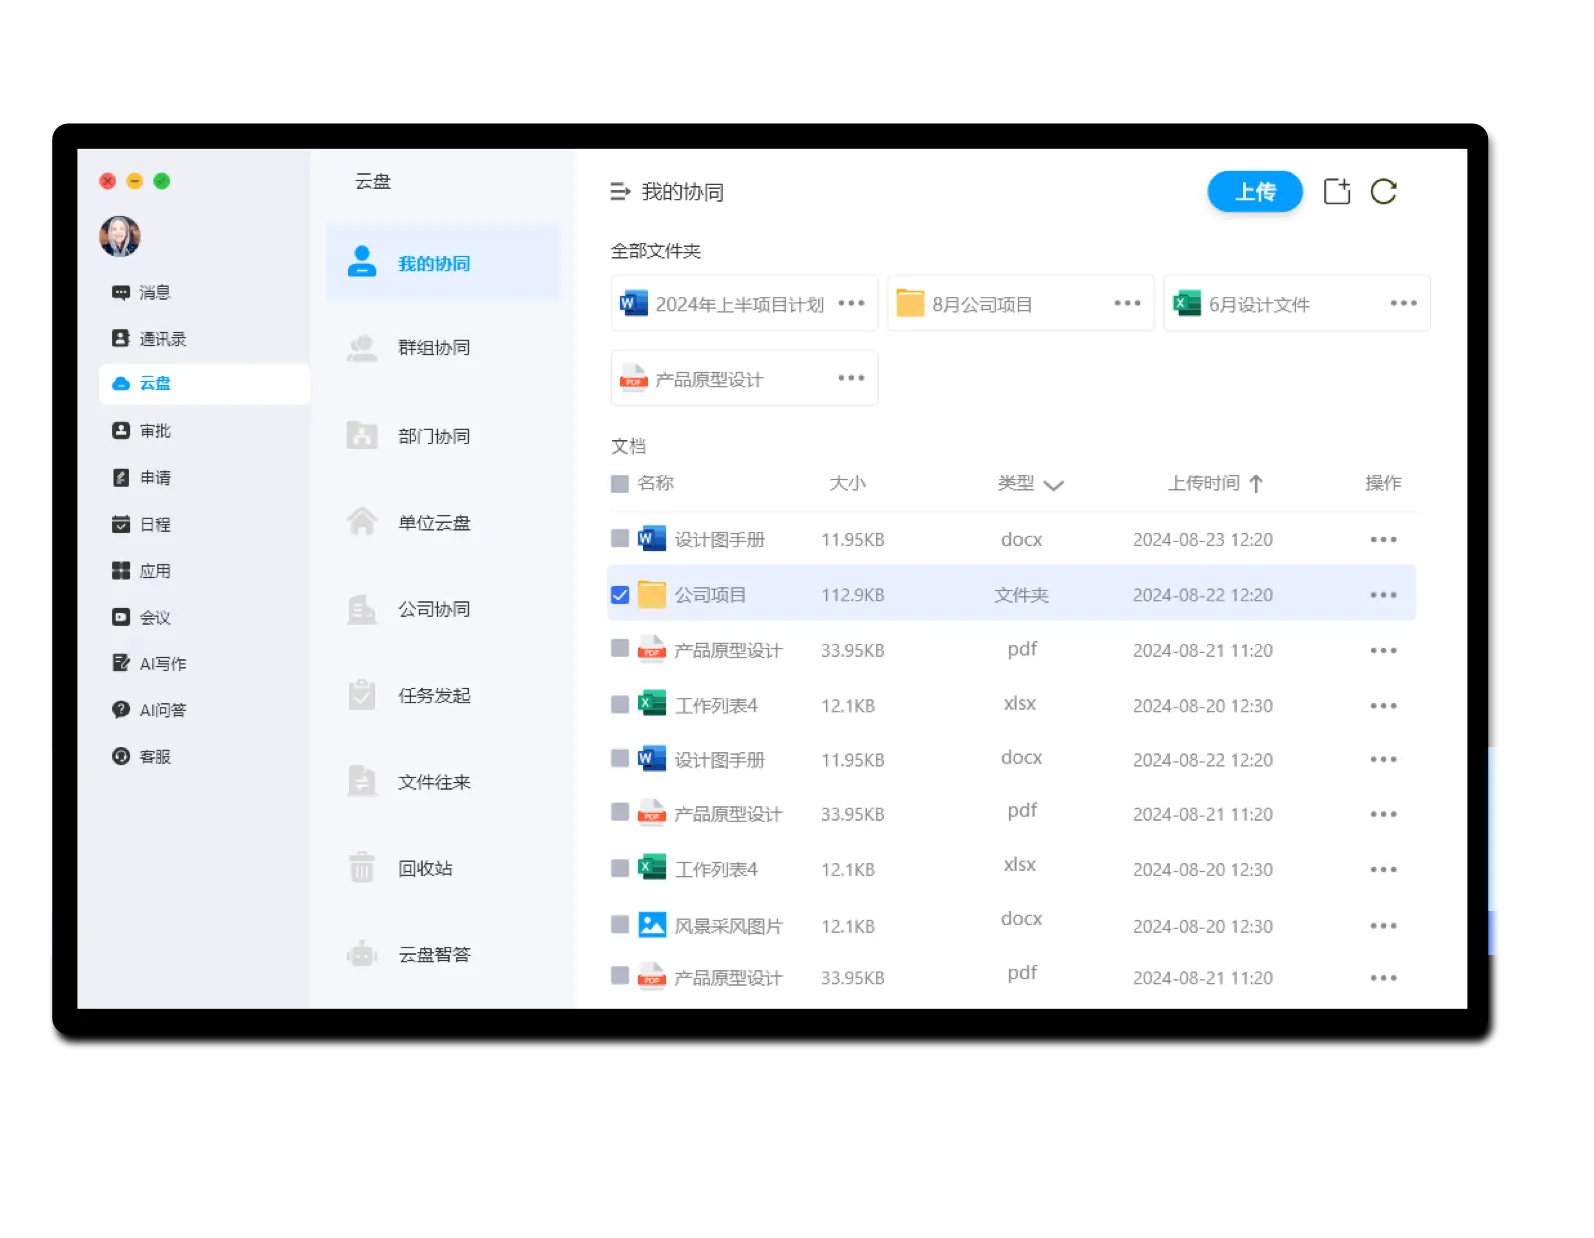Click PDF icon of first 产品原型设计 row
1594x1238 pixels.
(652, 649)
